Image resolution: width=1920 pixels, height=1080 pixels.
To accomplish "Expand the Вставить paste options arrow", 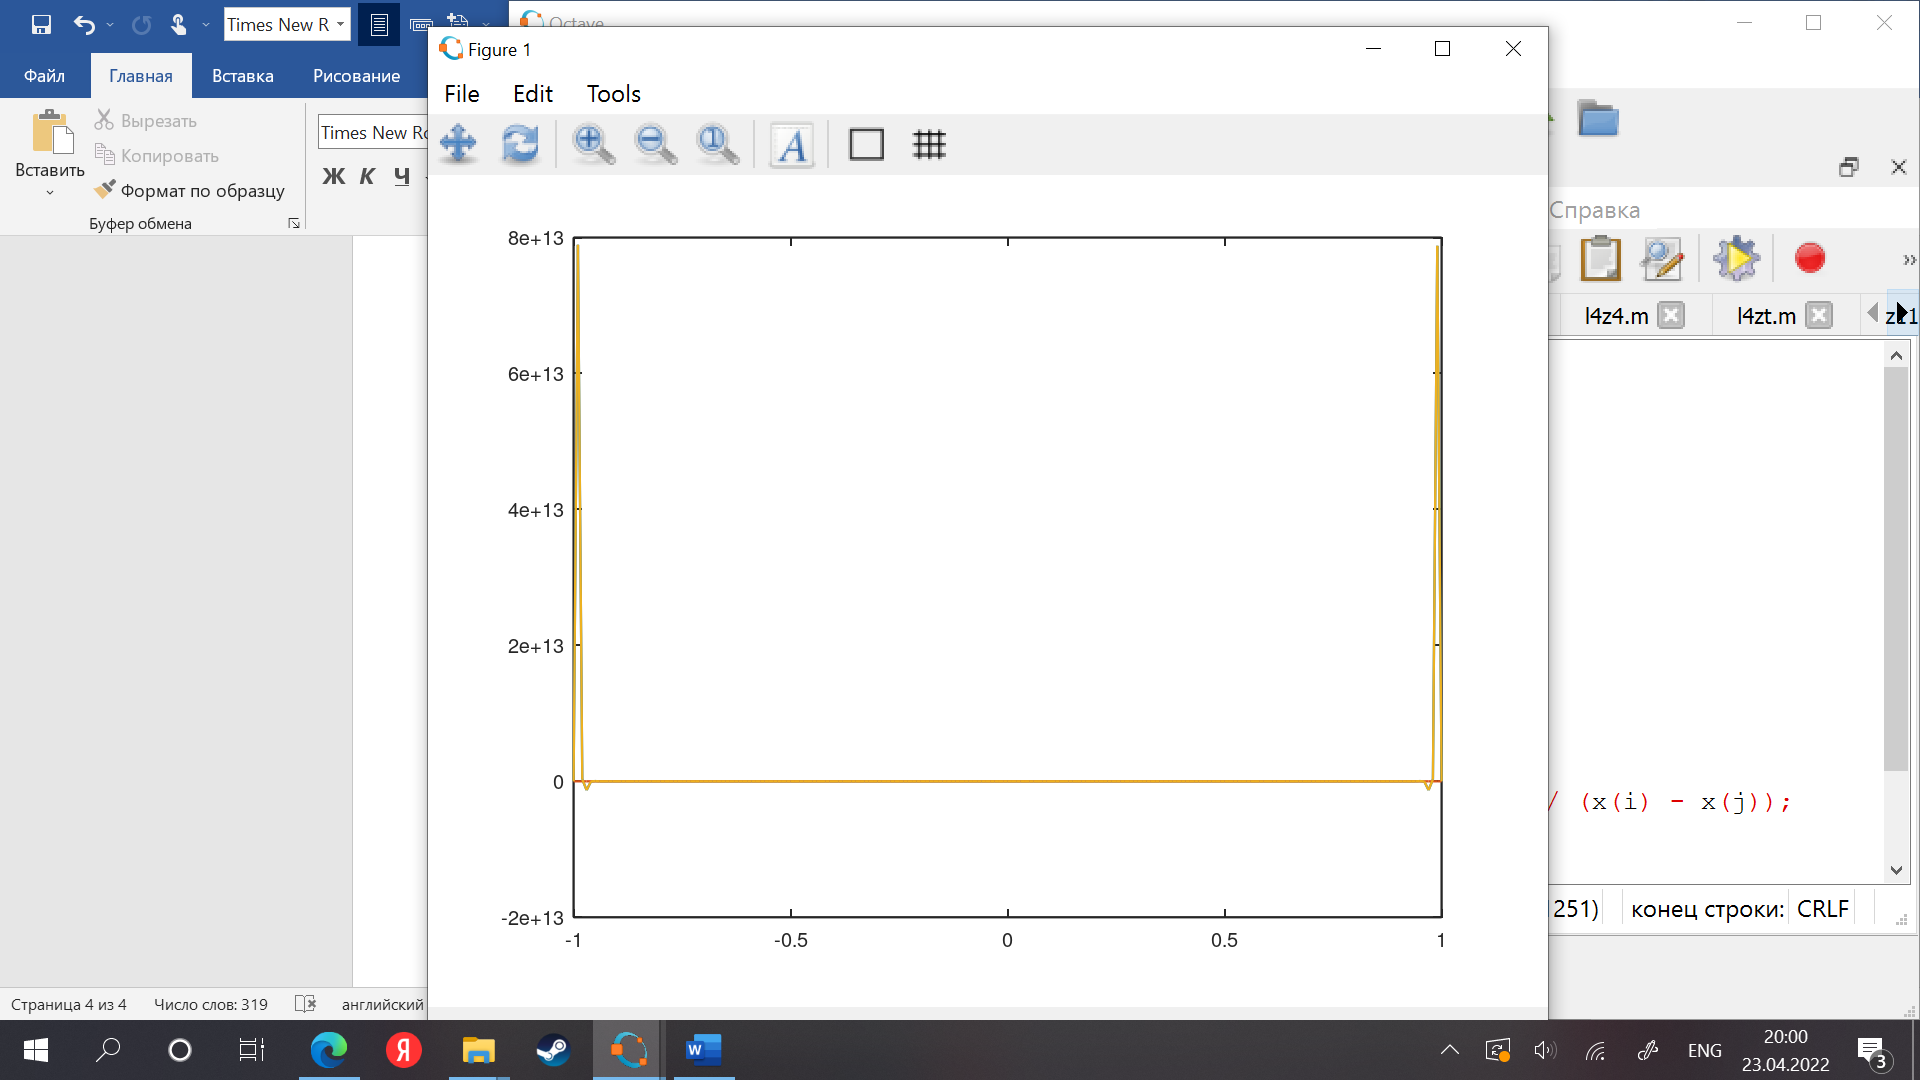I will (50, 192).
